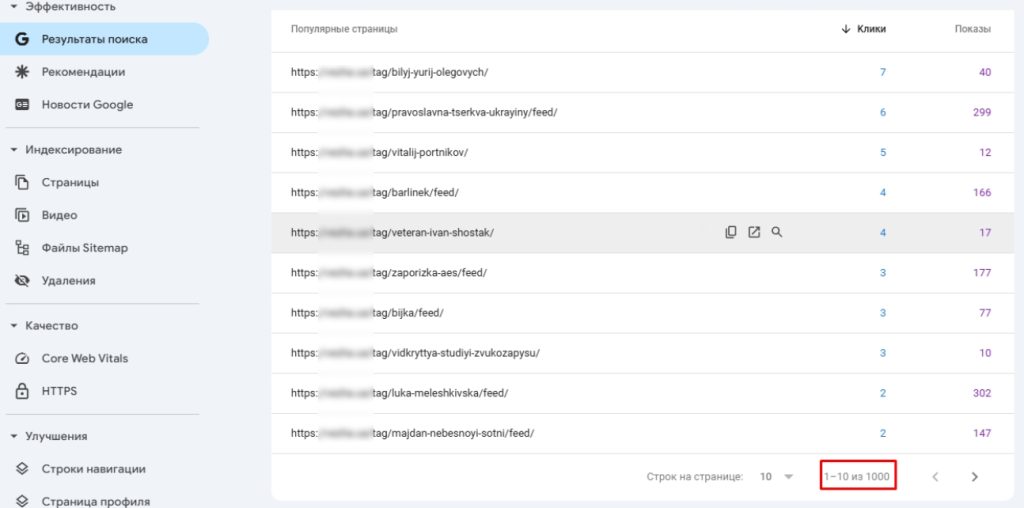This screenshot has height=508, width=1024.
Task: Select the bijka/feed row
Action: click(643, 313)
